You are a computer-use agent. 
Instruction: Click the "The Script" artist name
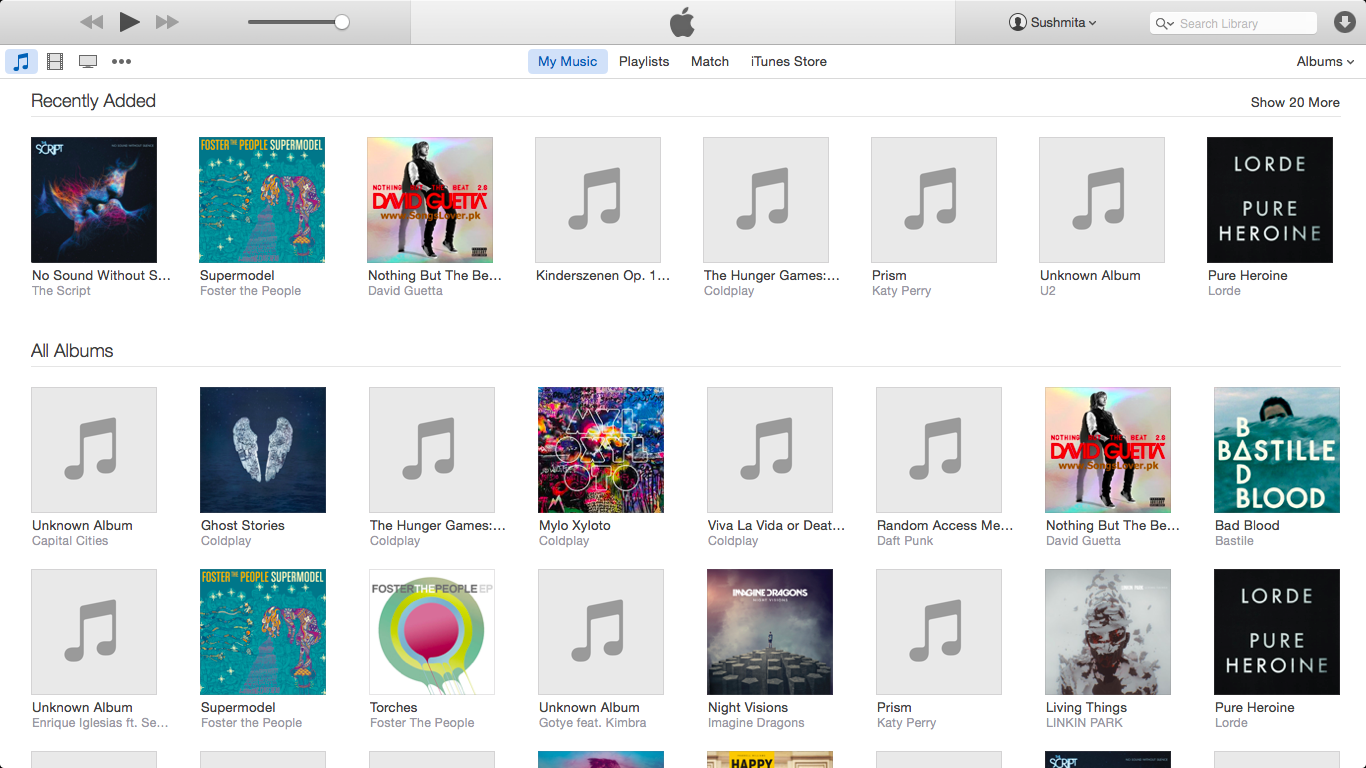(61, 291)
